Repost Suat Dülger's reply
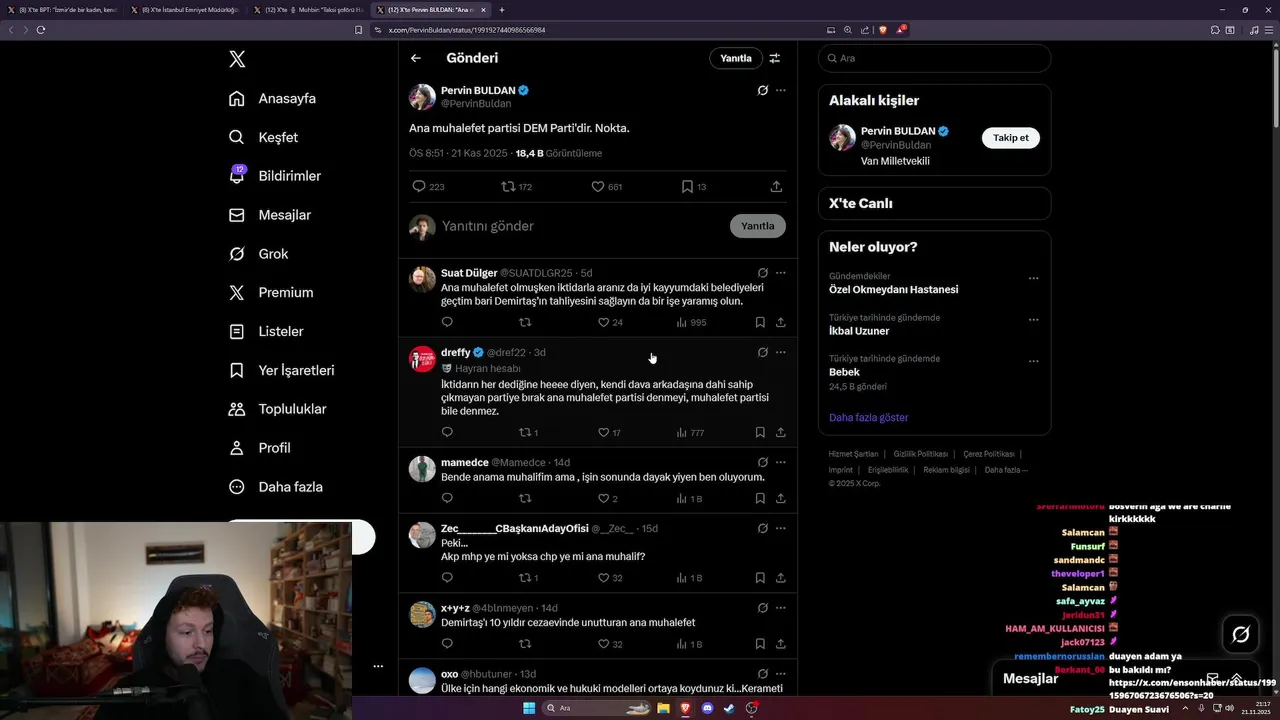The width and height of the screenshot is (1280, 720). (525, 322)
